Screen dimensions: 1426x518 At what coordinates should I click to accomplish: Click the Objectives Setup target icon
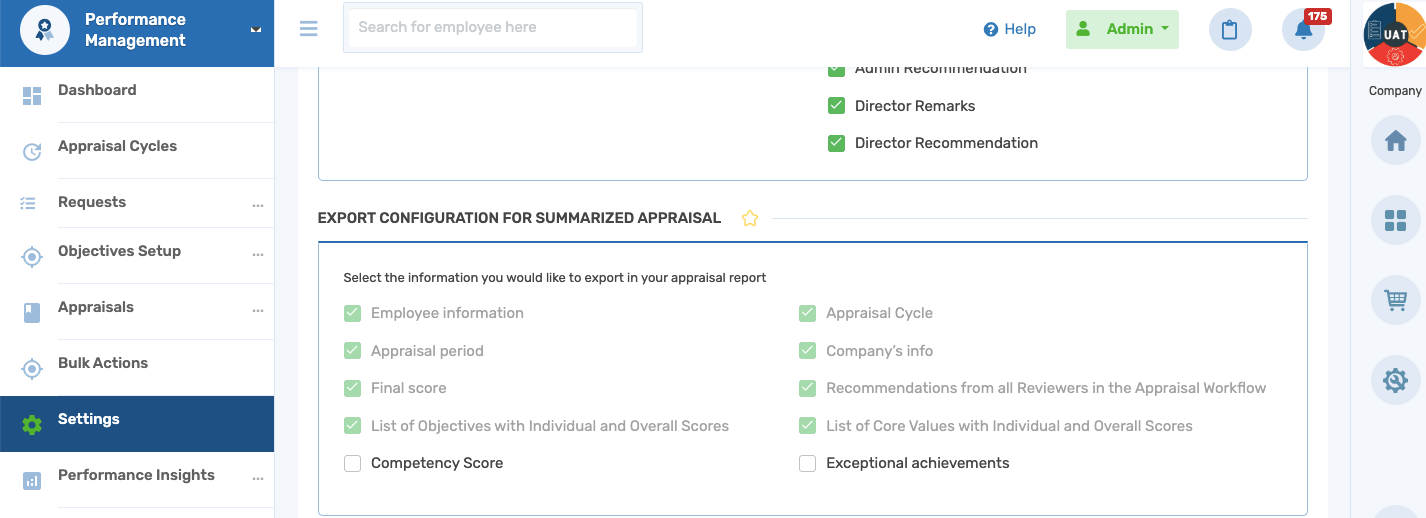click(x=32, y=257)
